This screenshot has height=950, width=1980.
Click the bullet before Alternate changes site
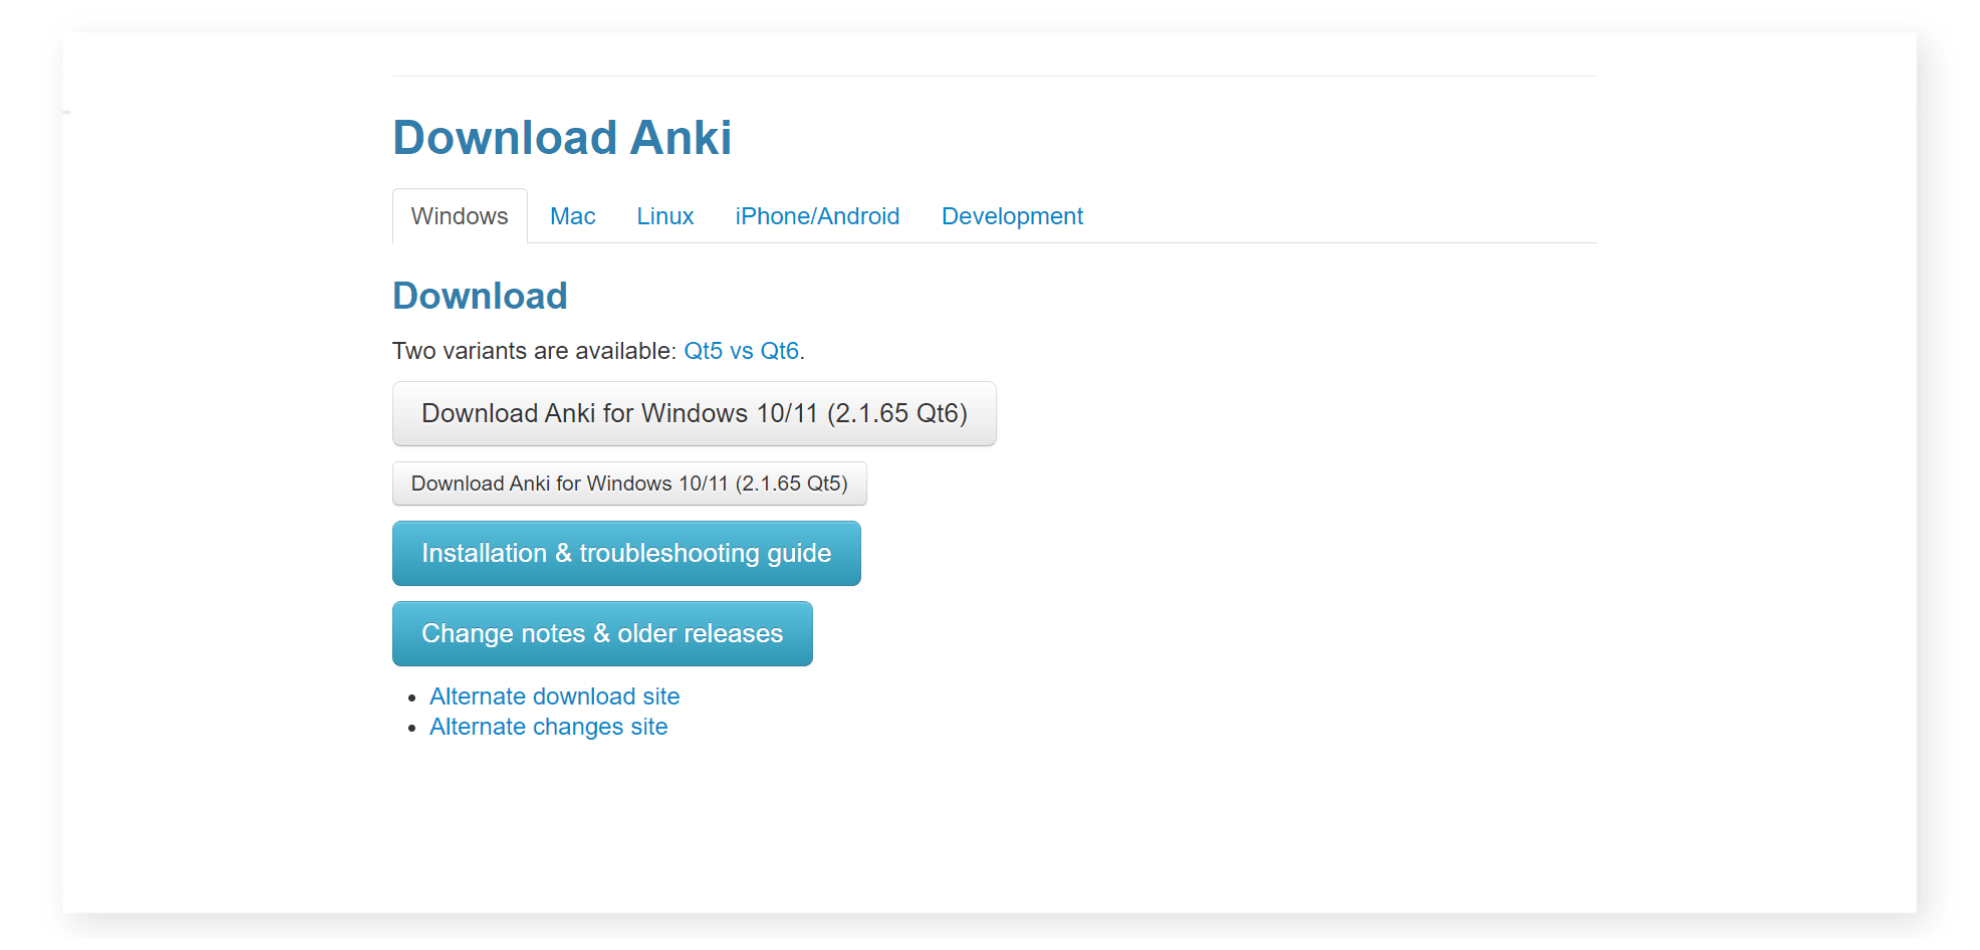coord(412,729)
